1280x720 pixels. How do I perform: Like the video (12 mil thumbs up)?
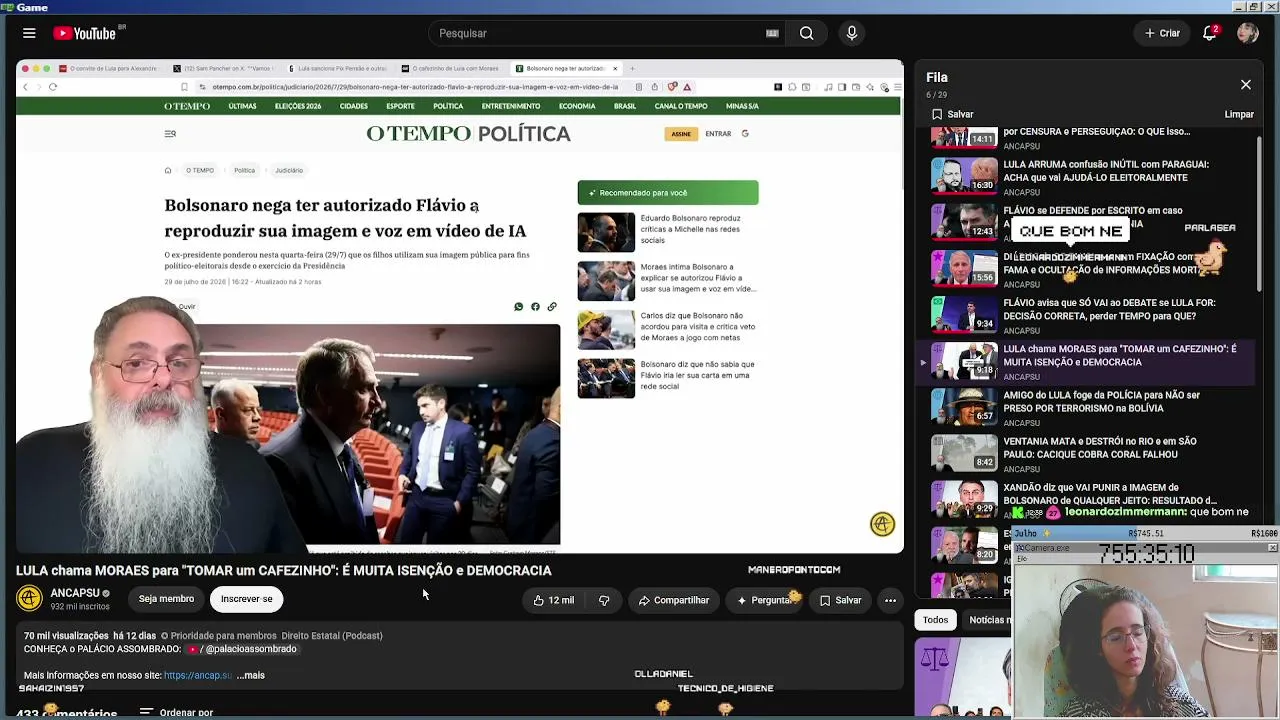pos(554,600)
